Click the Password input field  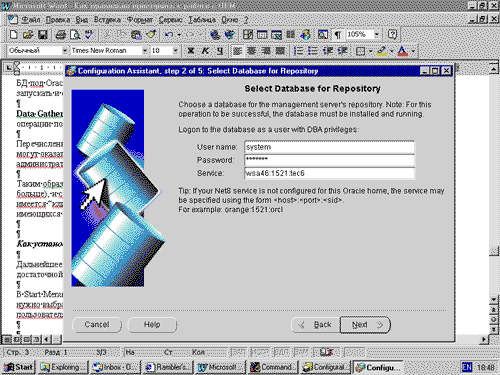point(329,160)
